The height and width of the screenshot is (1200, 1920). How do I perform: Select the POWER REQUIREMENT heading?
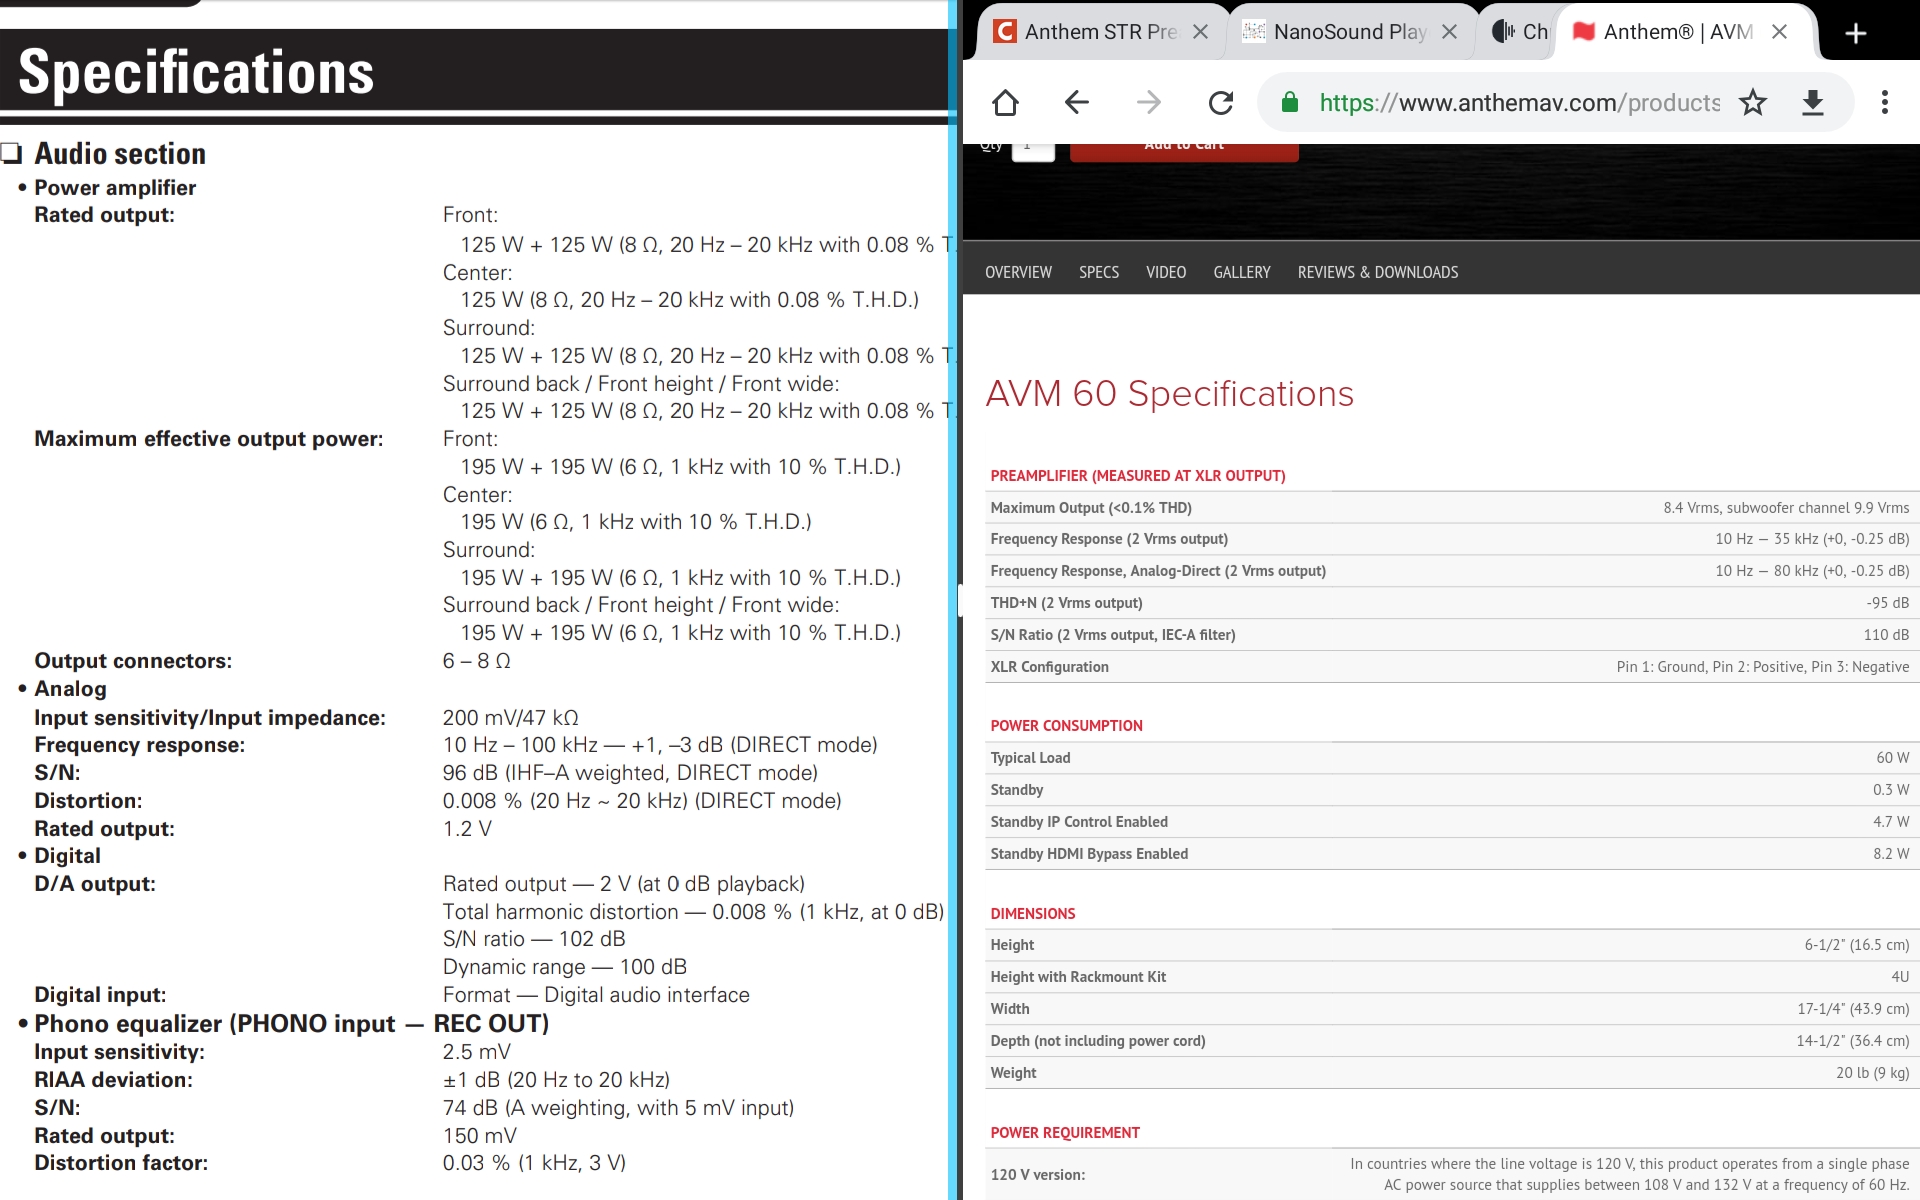point(1065,1133)
